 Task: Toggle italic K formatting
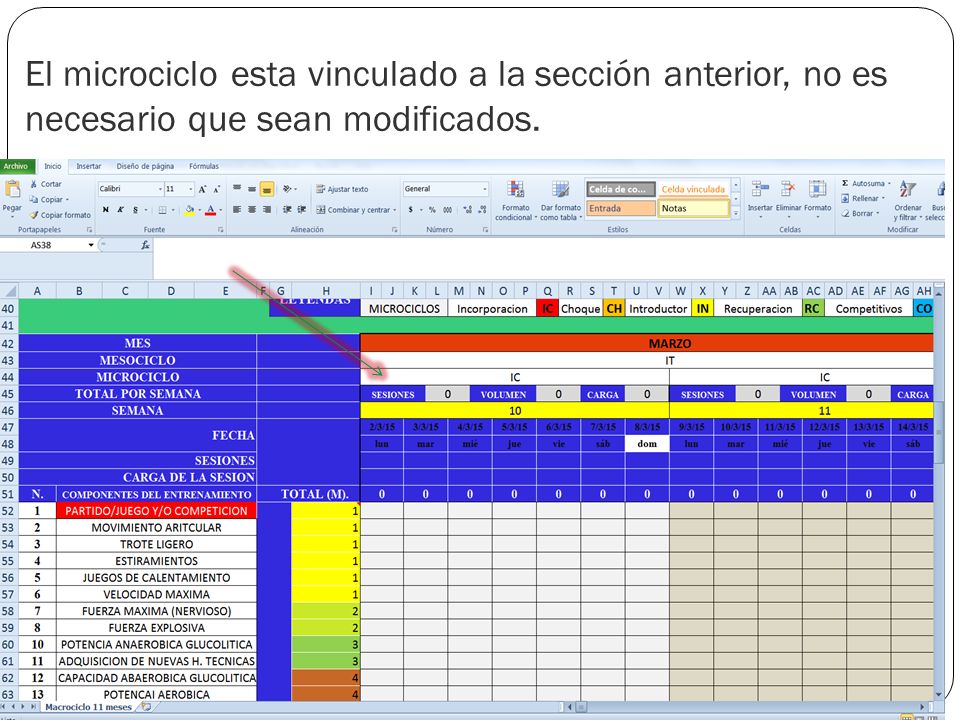120,210
